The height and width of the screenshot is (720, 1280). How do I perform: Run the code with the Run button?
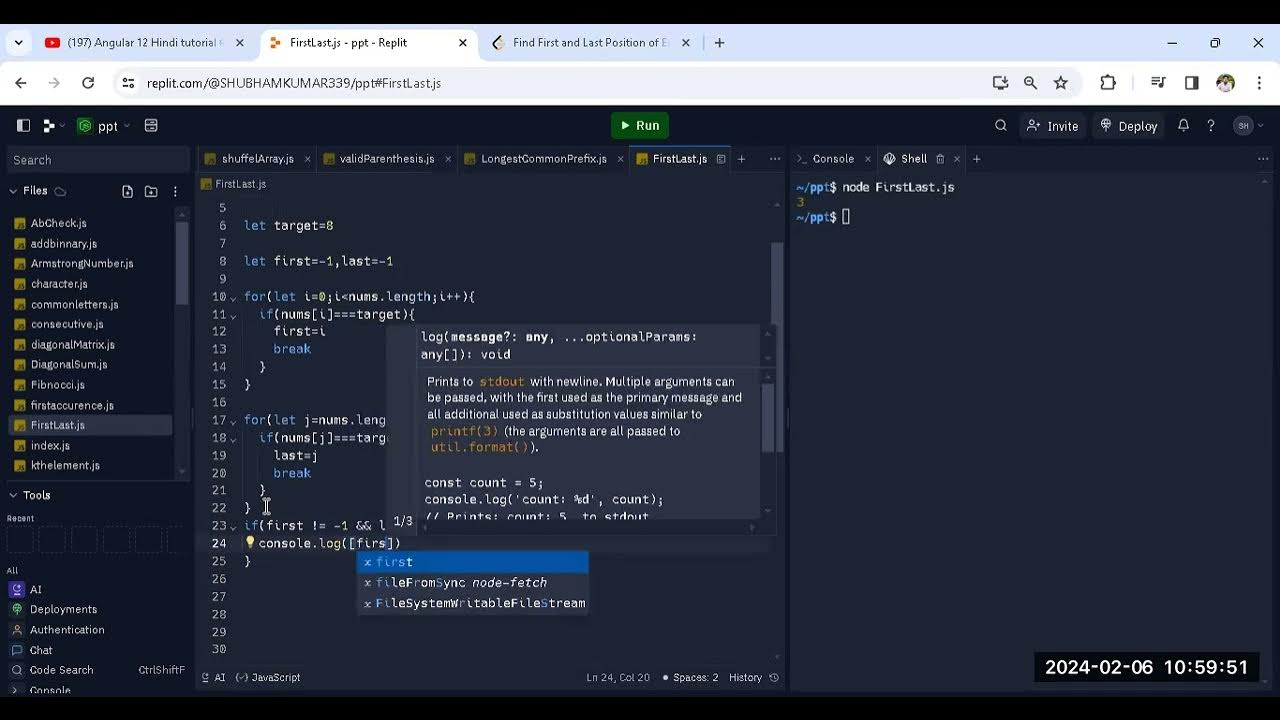tap(640, 125)
